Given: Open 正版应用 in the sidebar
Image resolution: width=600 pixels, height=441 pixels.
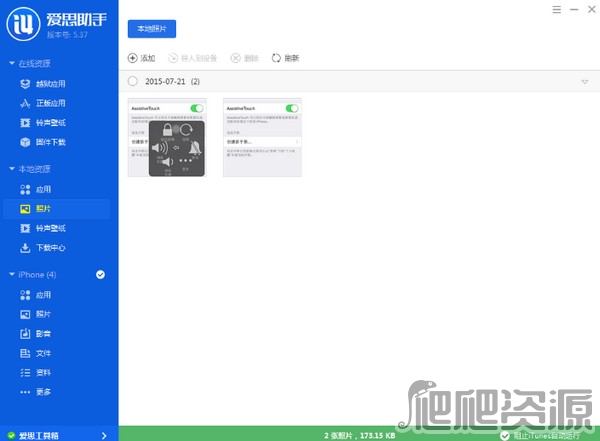Looking at the screenshot, I should click(43, 103).
